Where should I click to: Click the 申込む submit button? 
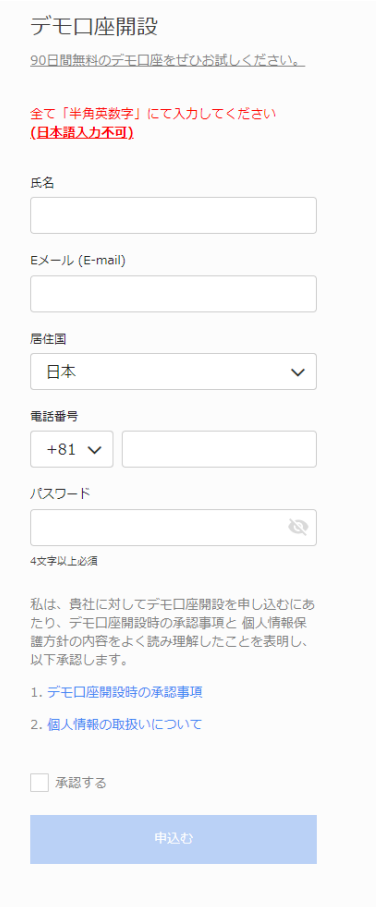tap(174, 839)
